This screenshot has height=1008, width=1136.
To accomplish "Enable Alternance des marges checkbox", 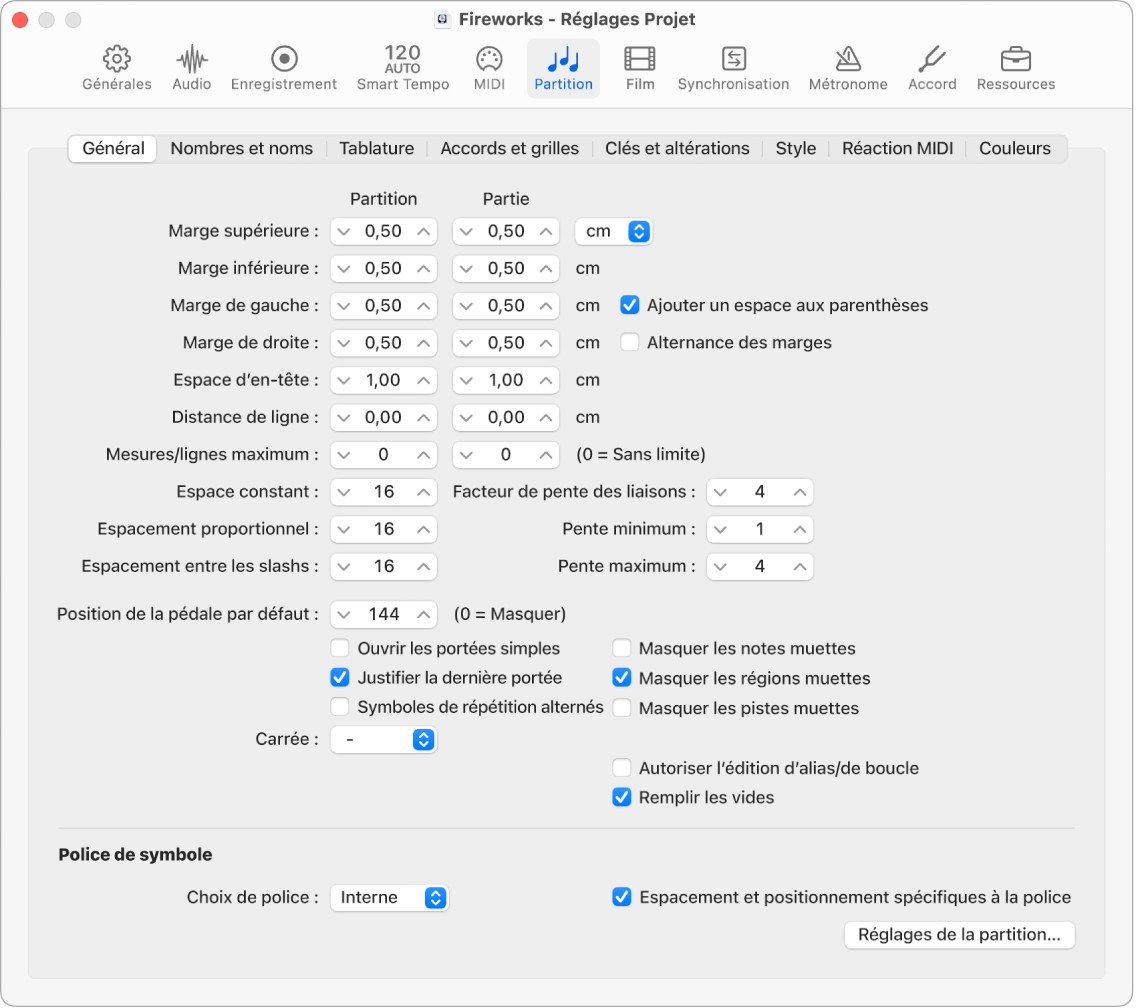I will [630, 342].
